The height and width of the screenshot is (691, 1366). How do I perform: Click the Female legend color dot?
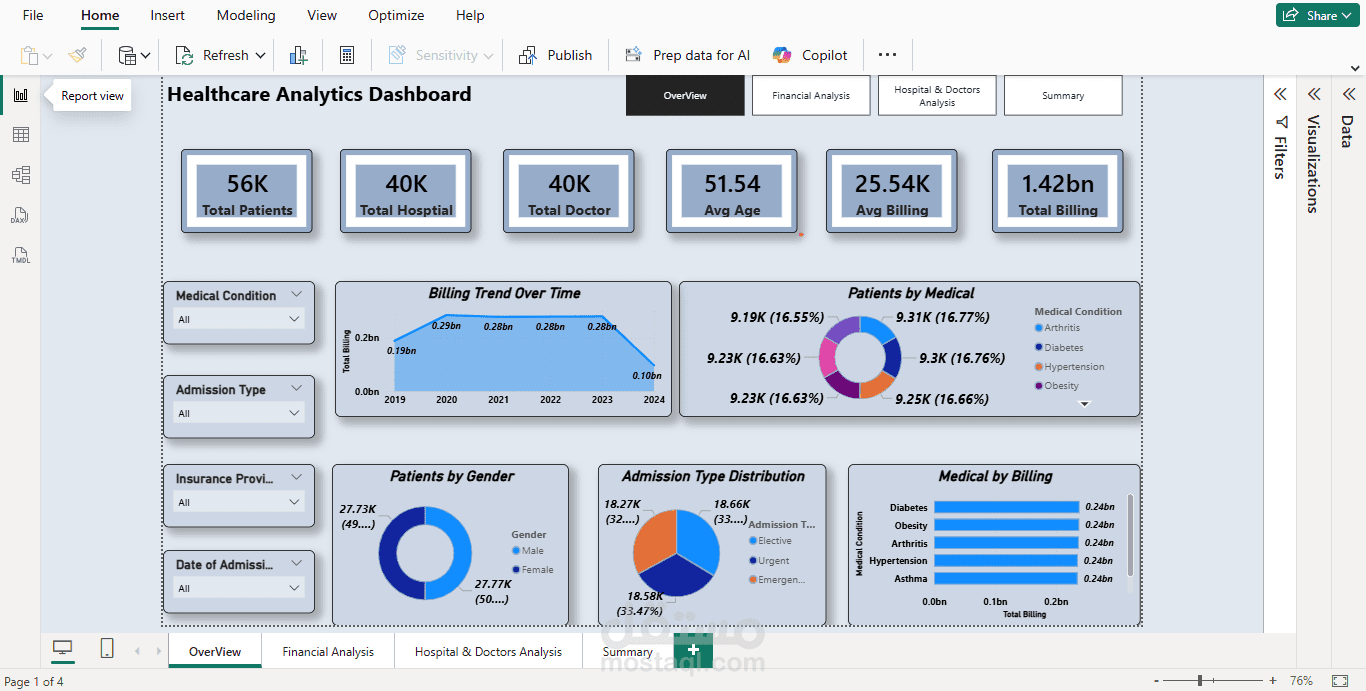pos(516,570)
